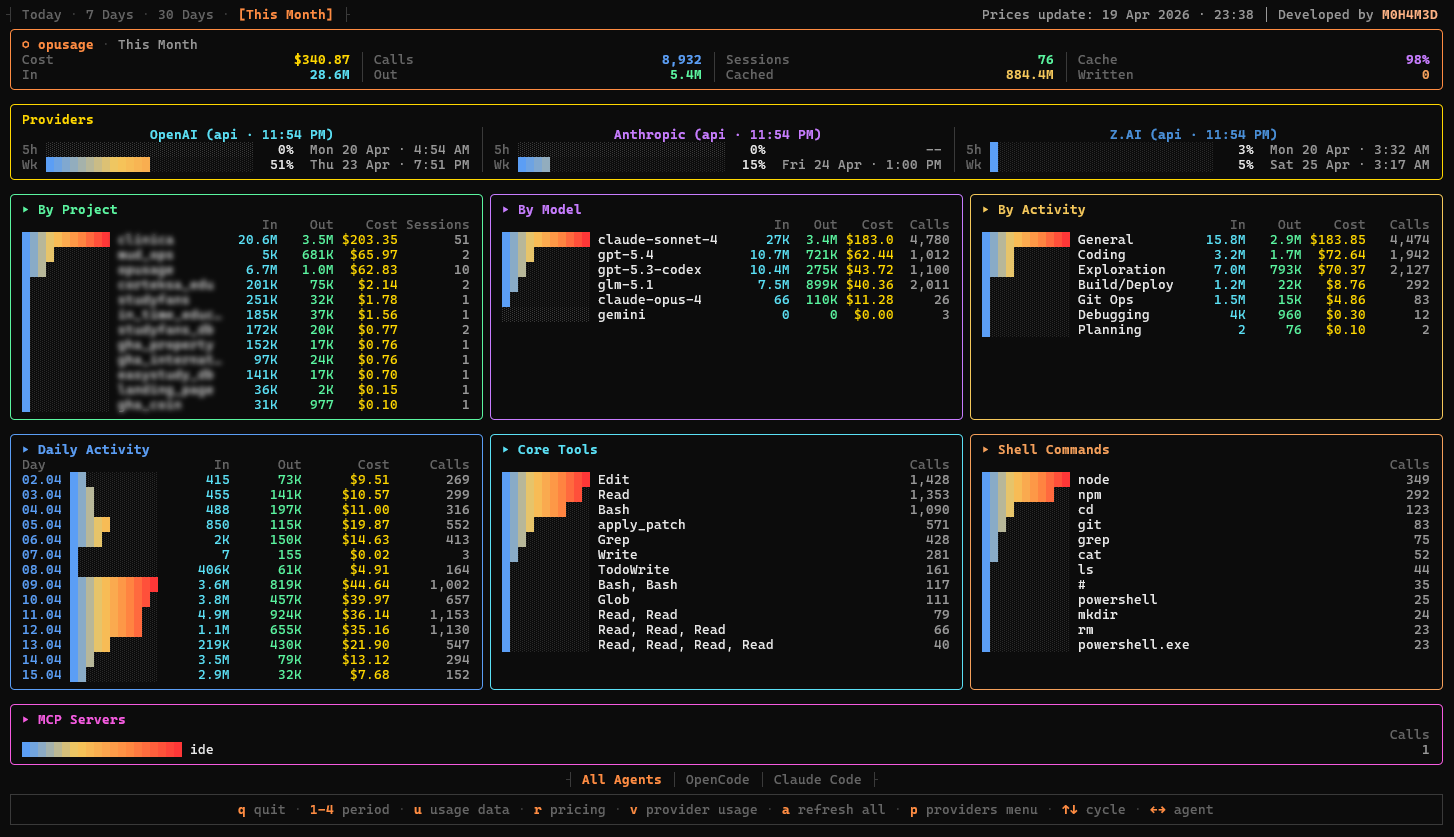The image size is (1454, 837).
Task: Select the 15.04 daily activity row
Action: tap(245, 675)
